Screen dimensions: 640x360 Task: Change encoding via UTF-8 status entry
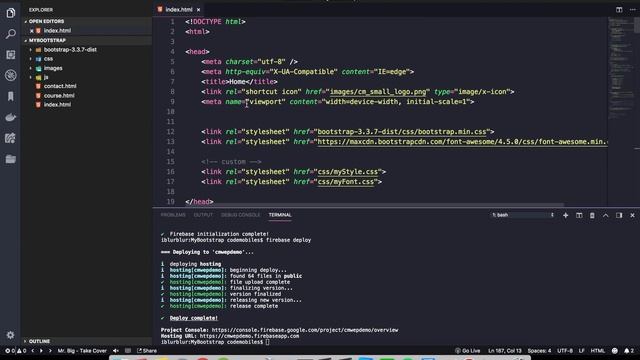565,351
